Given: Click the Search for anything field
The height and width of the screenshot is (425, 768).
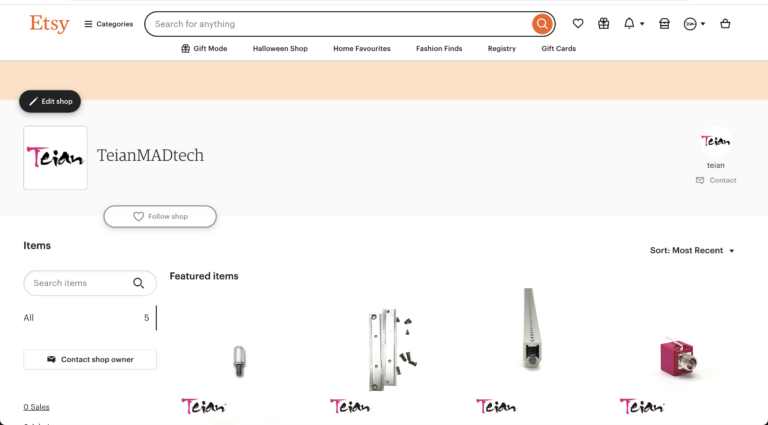Looking at the screenshot, I should pyautogui.click(x=338, y=24).
